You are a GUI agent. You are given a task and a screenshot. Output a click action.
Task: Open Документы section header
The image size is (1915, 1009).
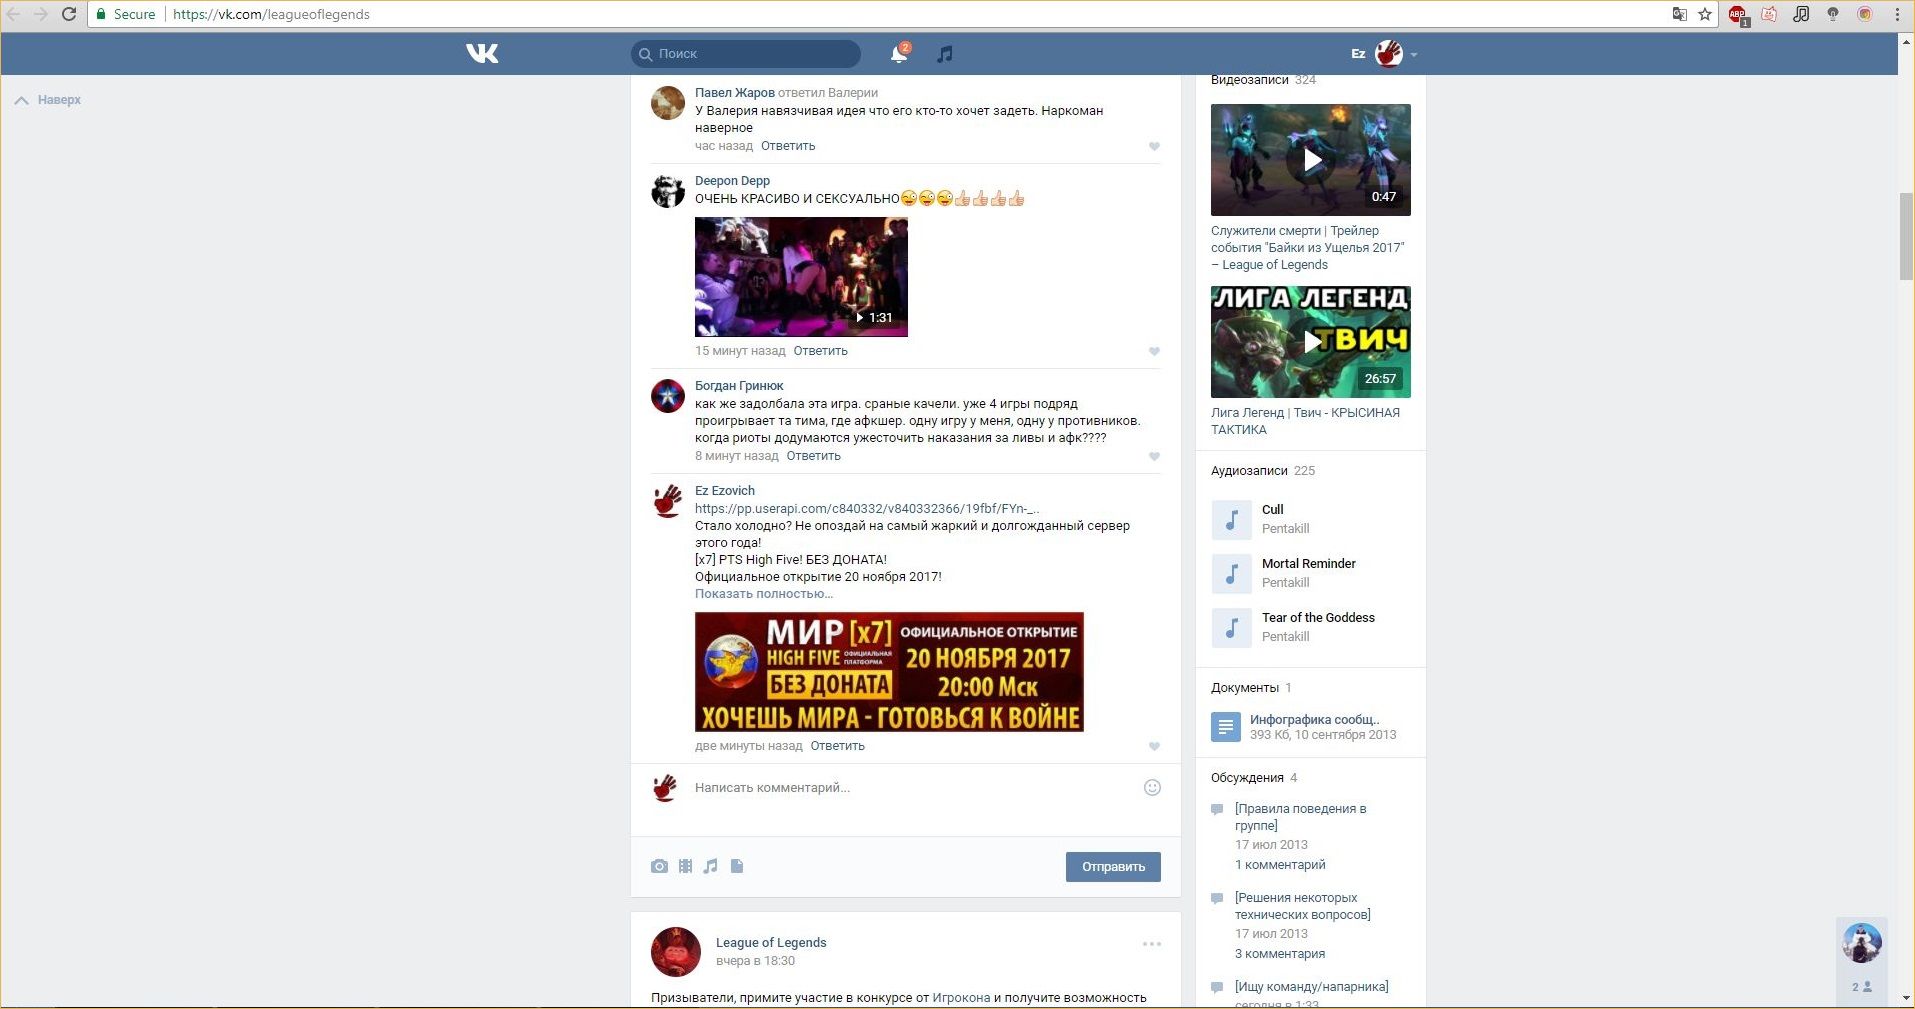point(1245,688)
